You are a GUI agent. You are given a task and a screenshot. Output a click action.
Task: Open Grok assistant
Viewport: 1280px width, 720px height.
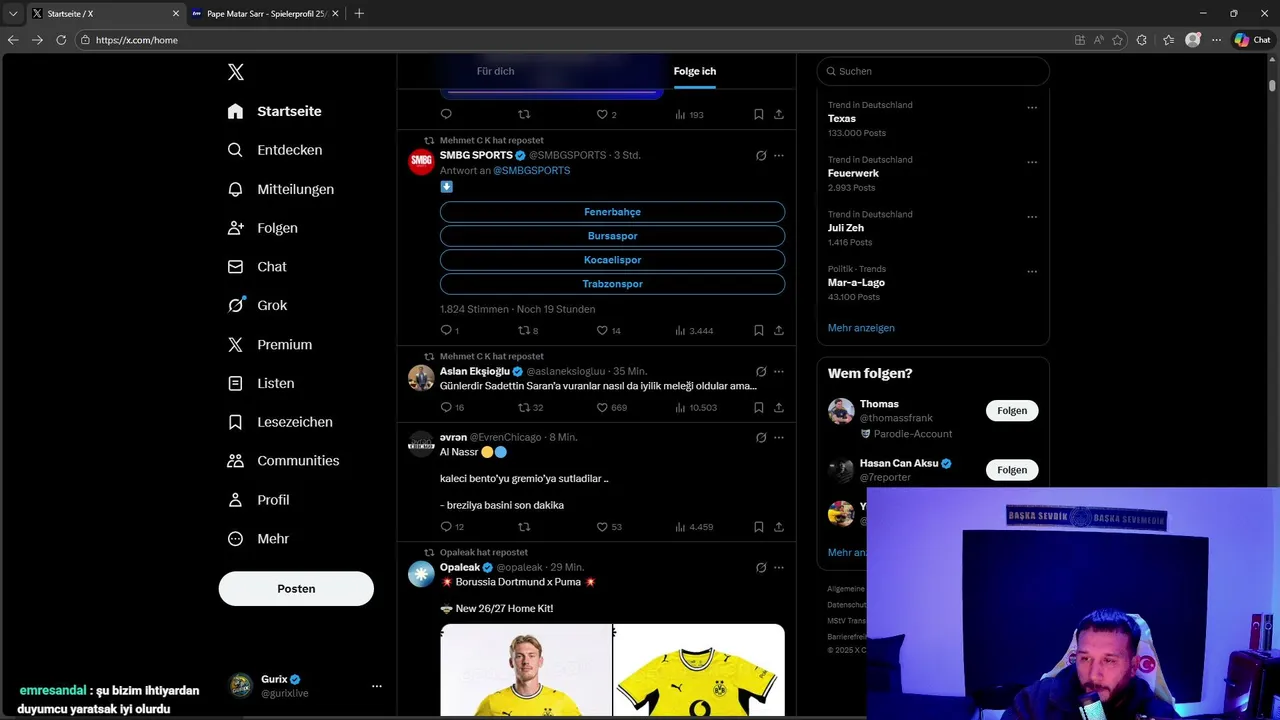[x=257, y=305]
